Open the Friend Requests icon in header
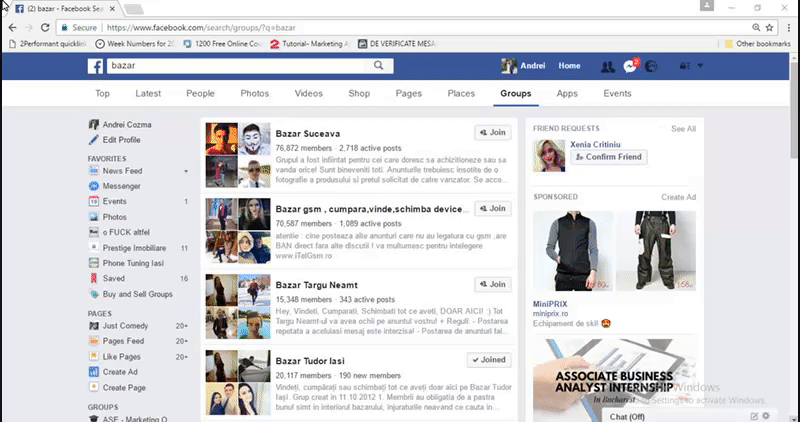This screenshot has height=422, width=800. click(607, 66)
